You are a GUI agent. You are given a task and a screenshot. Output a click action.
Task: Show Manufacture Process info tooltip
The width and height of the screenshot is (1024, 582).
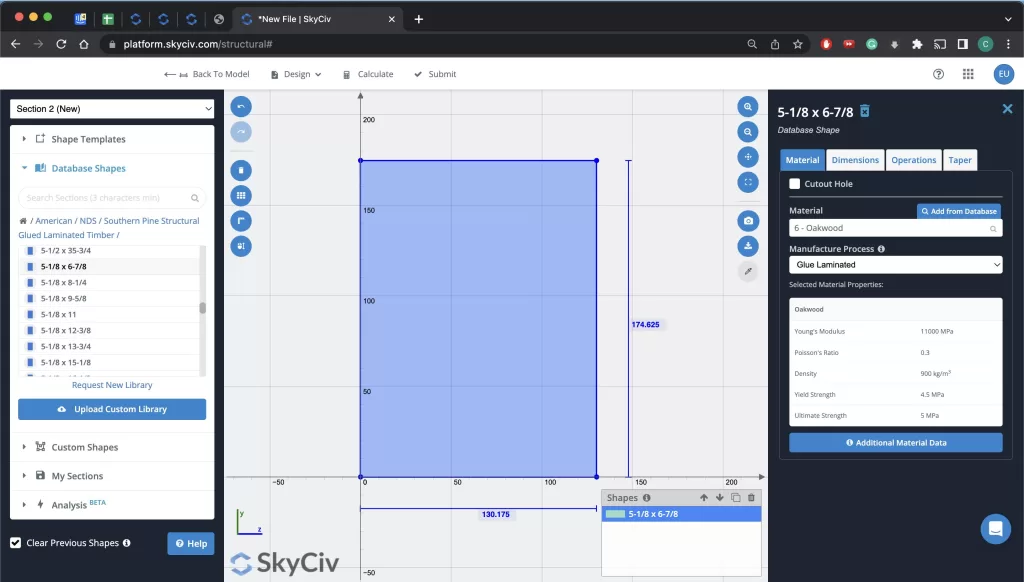(881, 249)
